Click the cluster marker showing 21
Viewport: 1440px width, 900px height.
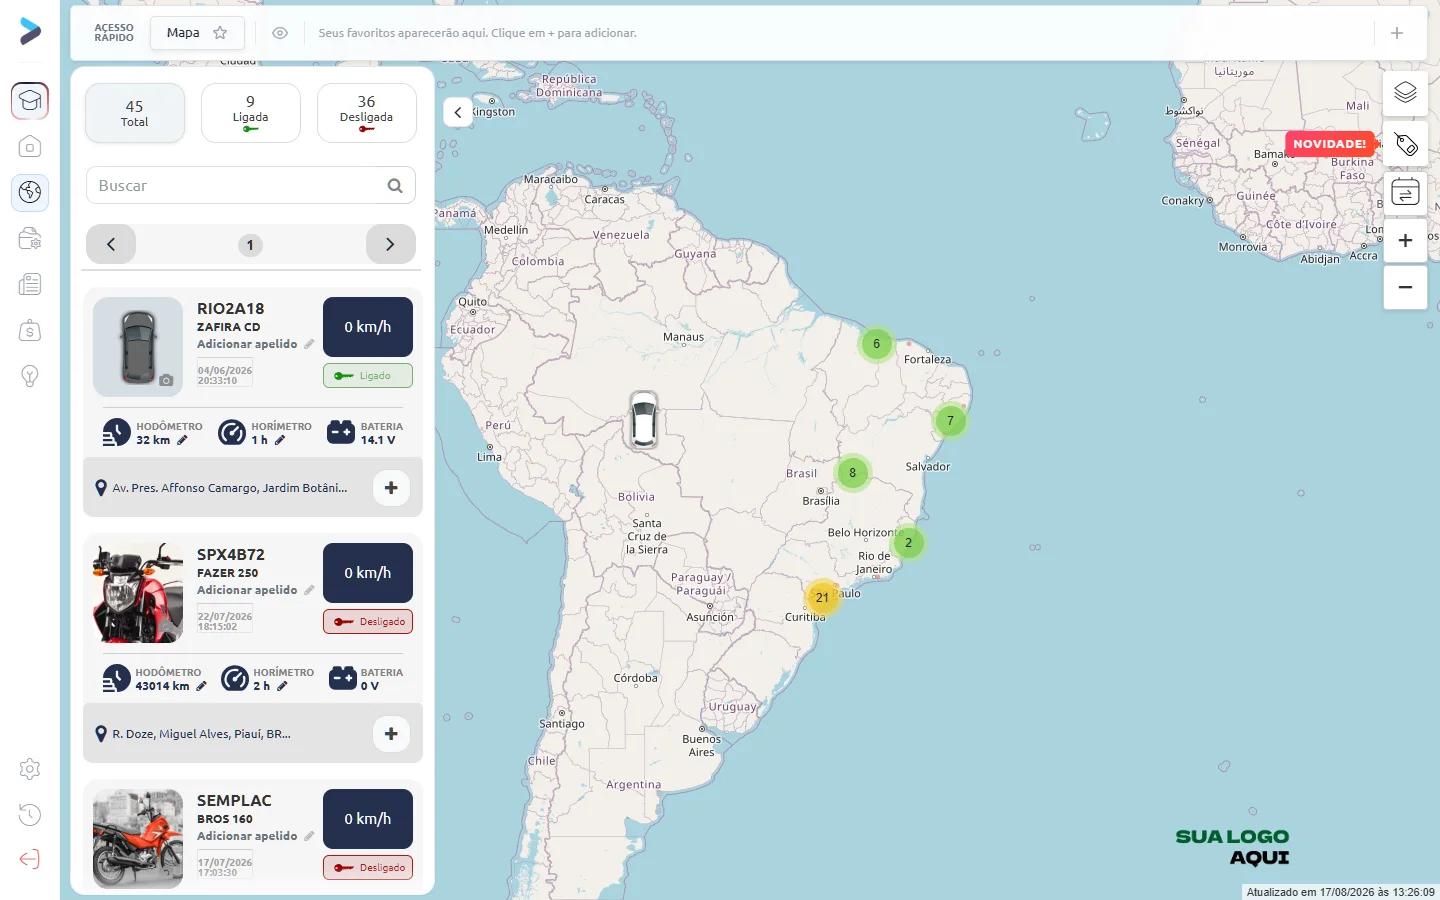[822, 598]
